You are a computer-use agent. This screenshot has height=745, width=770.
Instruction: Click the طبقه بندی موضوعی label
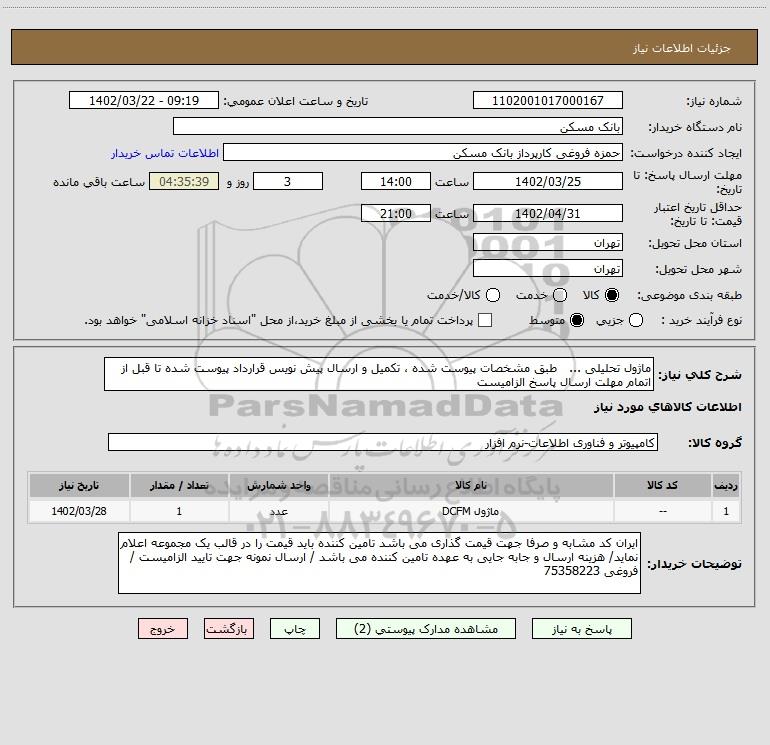pyautogui.click(x=689, y=296)
